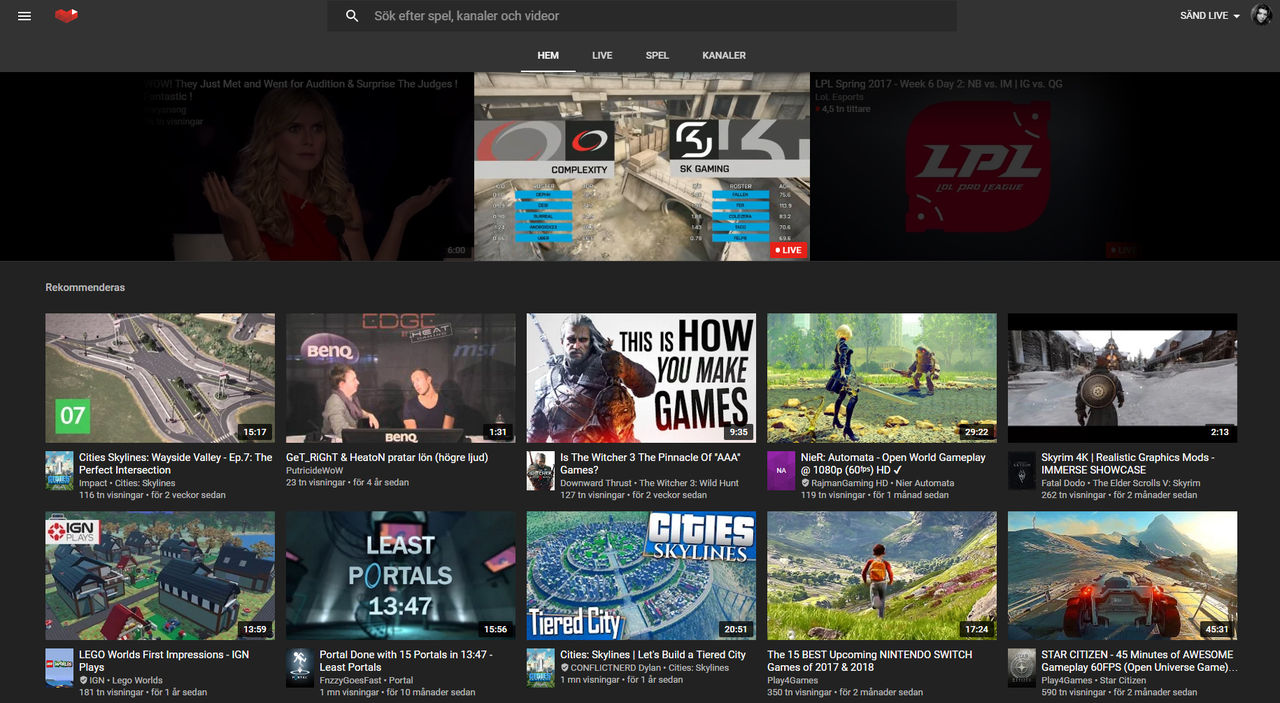Open Play4Games channel under Nintendo Switch video

[793, 680]
